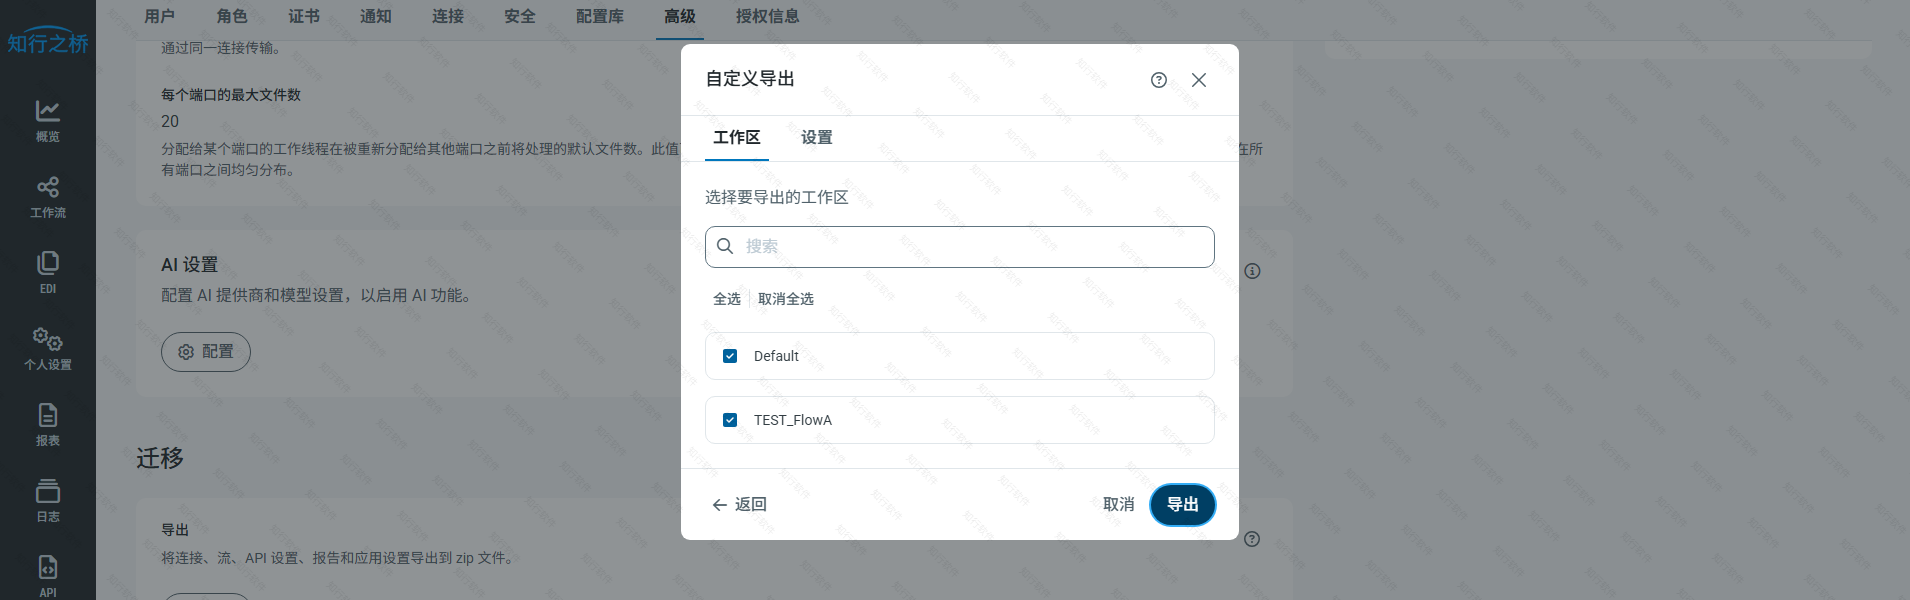Open the EDI sidebar icon

pos(47,270)
